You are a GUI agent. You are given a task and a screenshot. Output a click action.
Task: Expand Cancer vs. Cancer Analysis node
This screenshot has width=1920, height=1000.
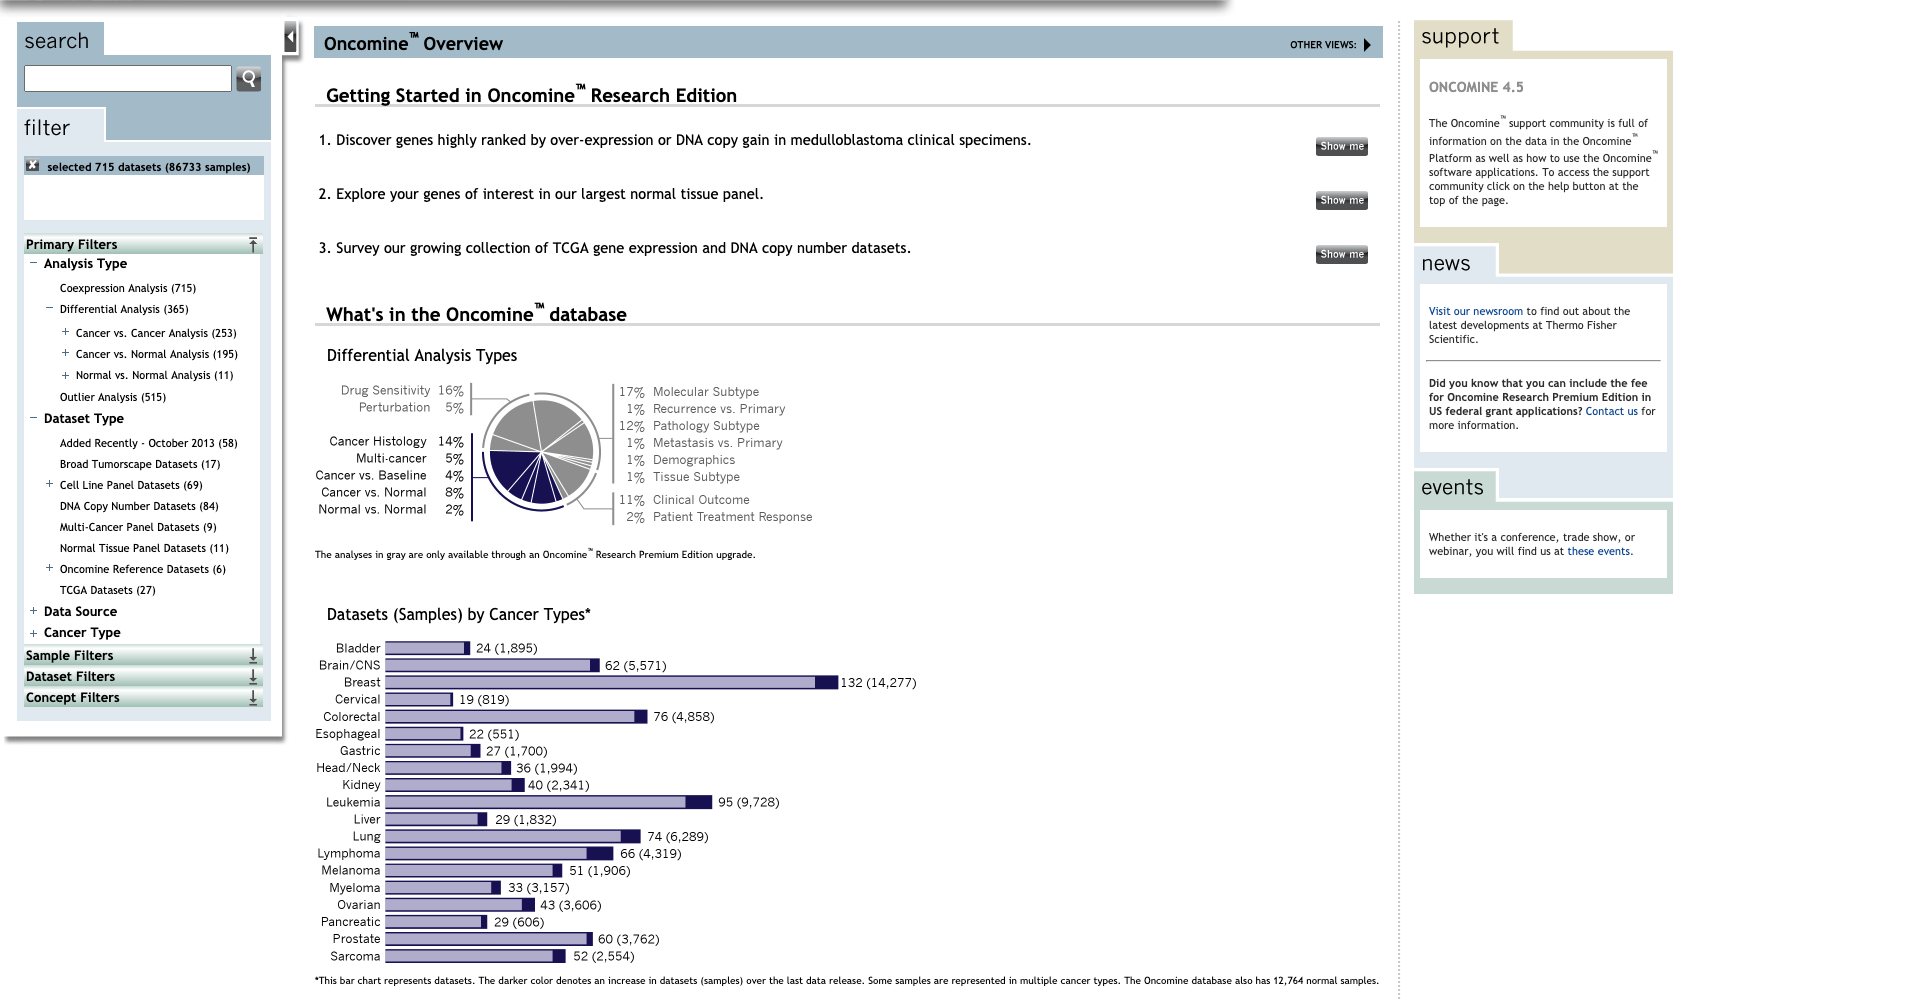(x=65, y=332)
